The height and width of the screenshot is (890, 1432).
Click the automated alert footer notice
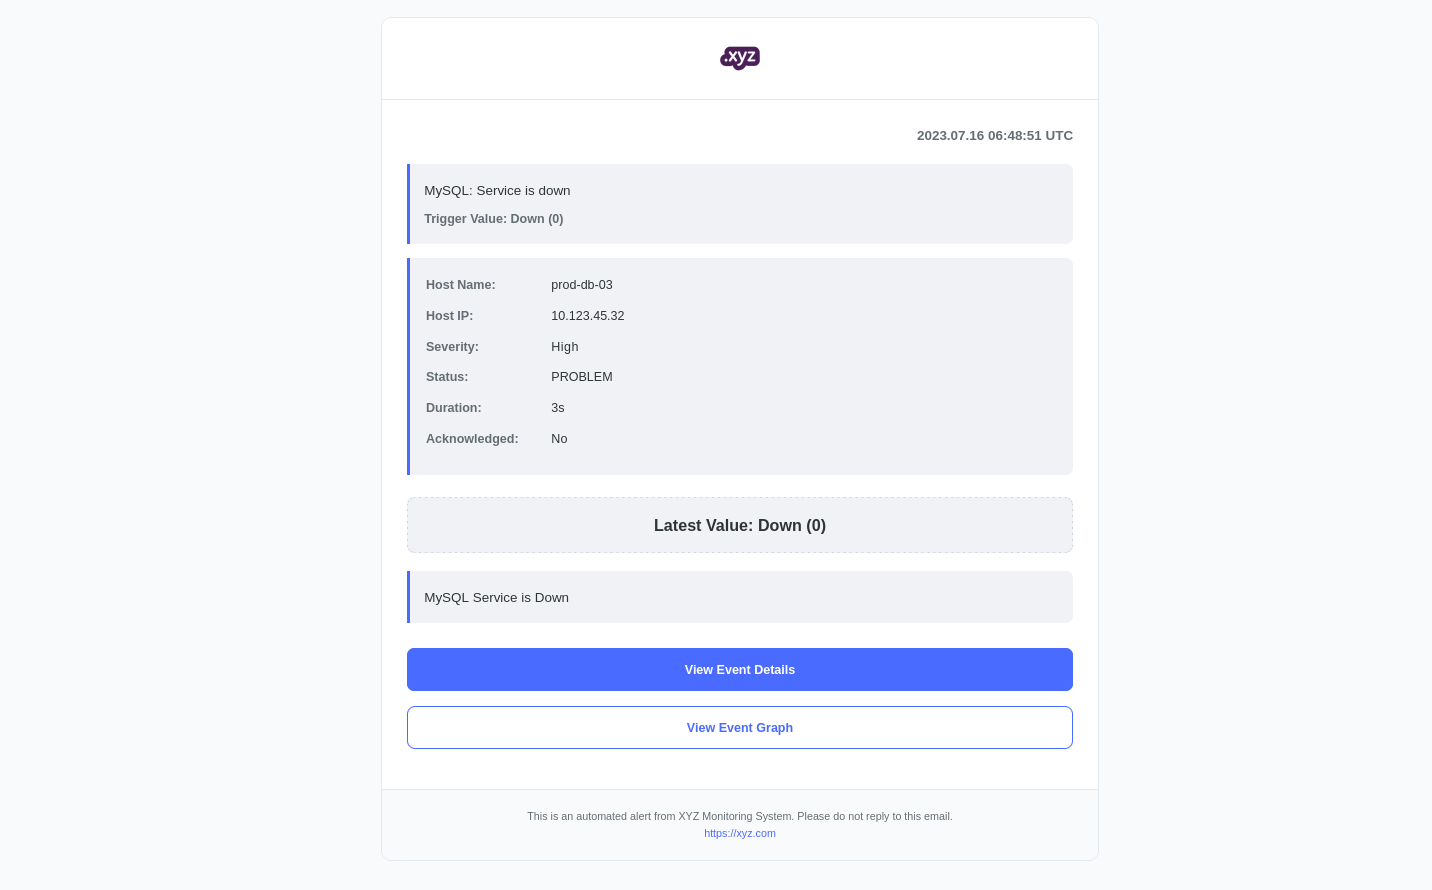(740, 816)
